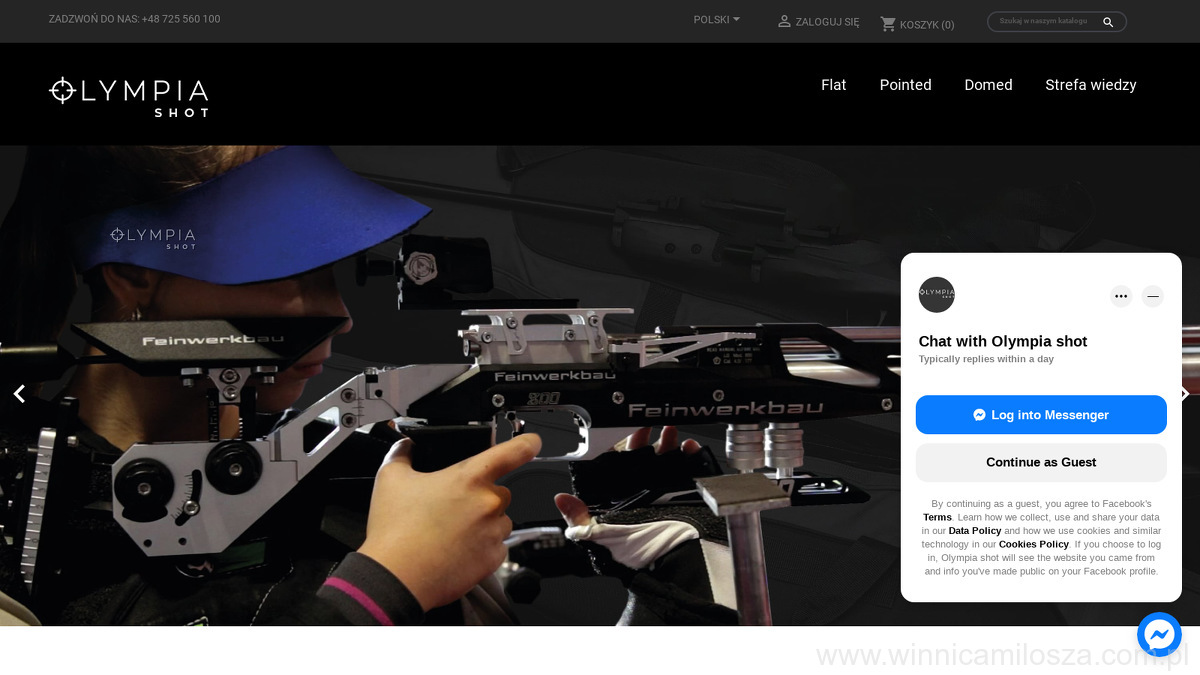
Task: Advance to the next slide arrow
Action: tap(1184, 394)
